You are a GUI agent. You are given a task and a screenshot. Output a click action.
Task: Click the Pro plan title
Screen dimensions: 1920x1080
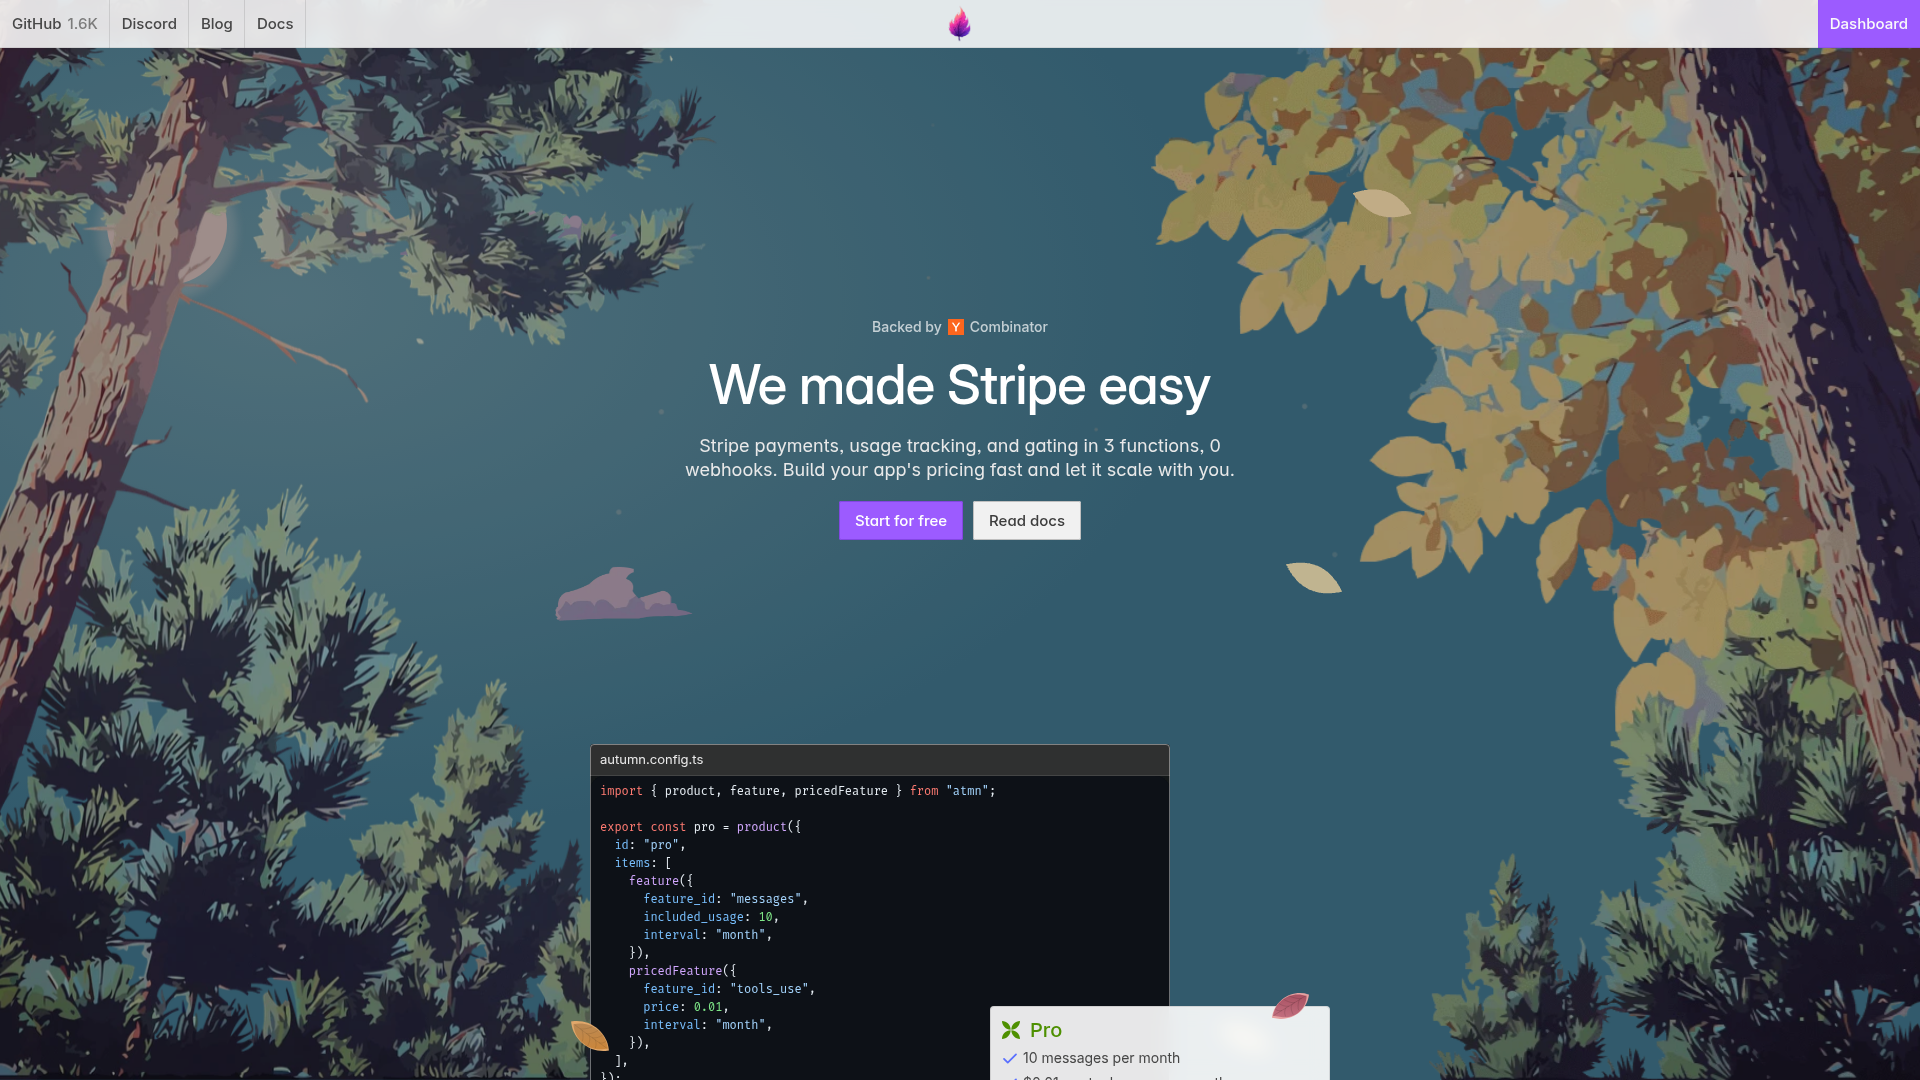point(1046,1030)
